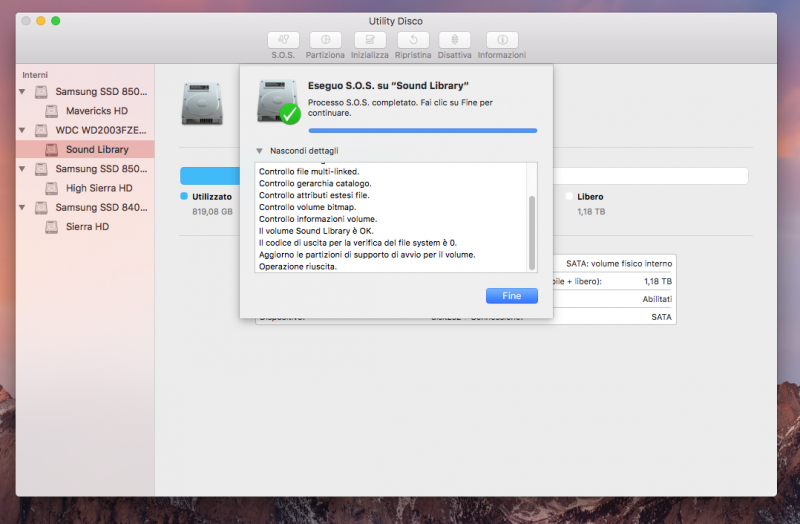Image resolution: width=800 pixels, height=524 pixels.
Task: Click the Informazioni info toolbar icon
Action: click(x=502, y=40)
